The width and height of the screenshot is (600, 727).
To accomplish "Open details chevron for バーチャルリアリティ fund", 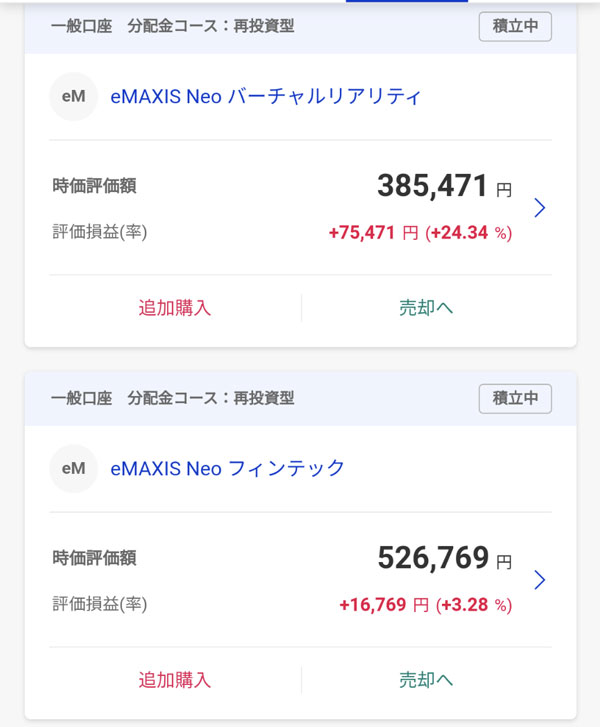I will click(540, 208).
